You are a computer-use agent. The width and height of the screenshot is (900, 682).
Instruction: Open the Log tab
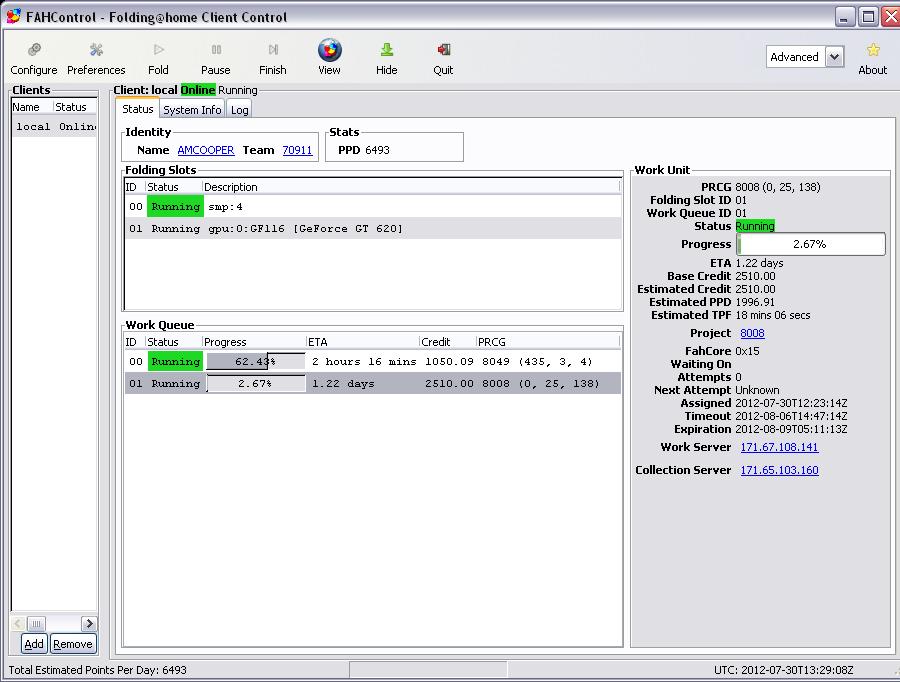coord(240,110)
